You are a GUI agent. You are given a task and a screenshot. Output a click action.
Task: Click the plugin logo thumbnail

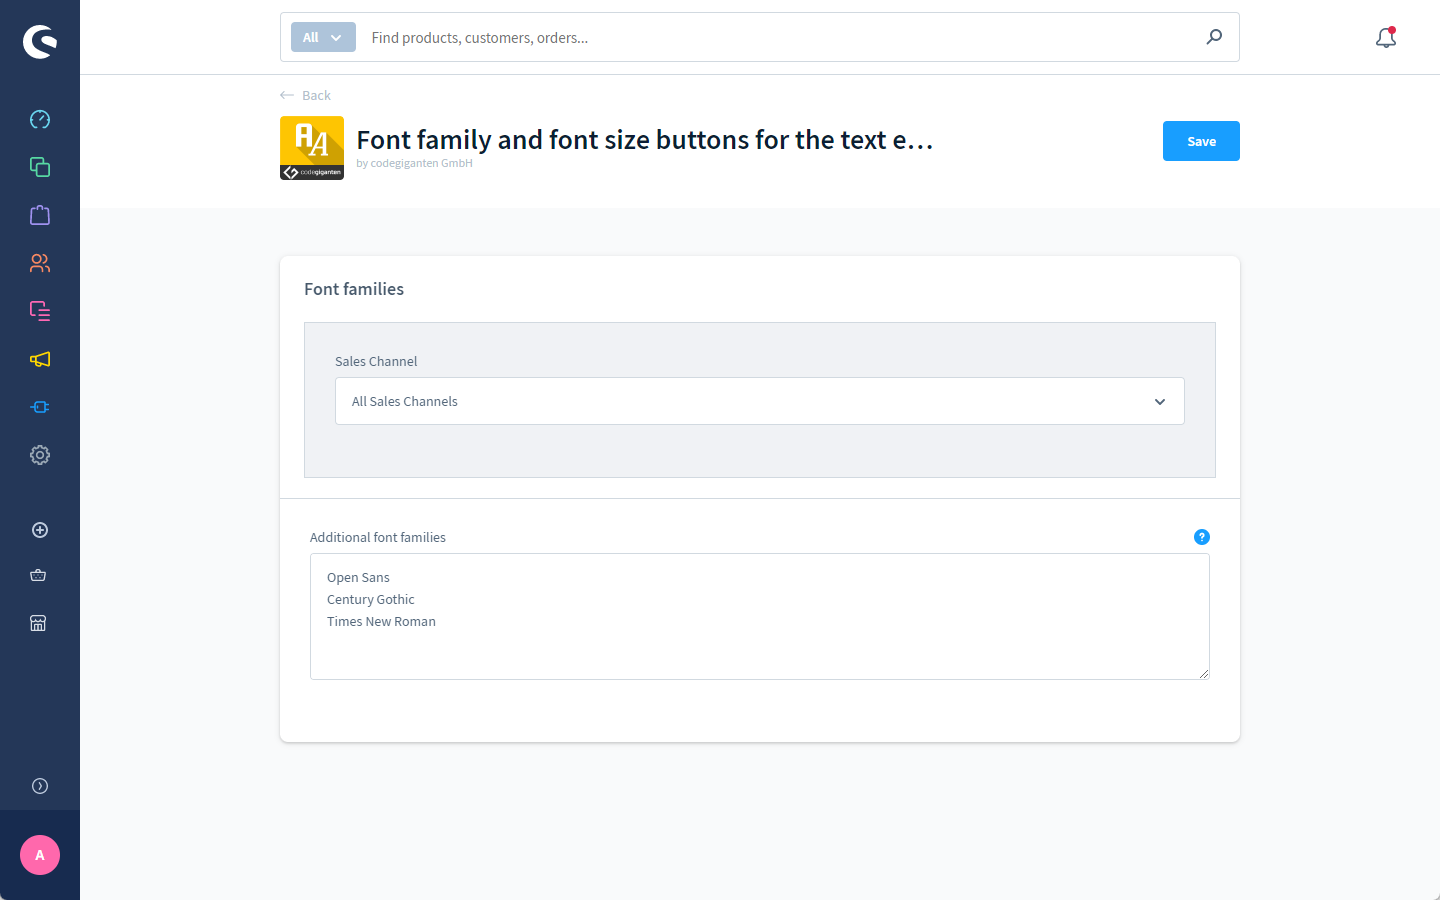point(312,148)
